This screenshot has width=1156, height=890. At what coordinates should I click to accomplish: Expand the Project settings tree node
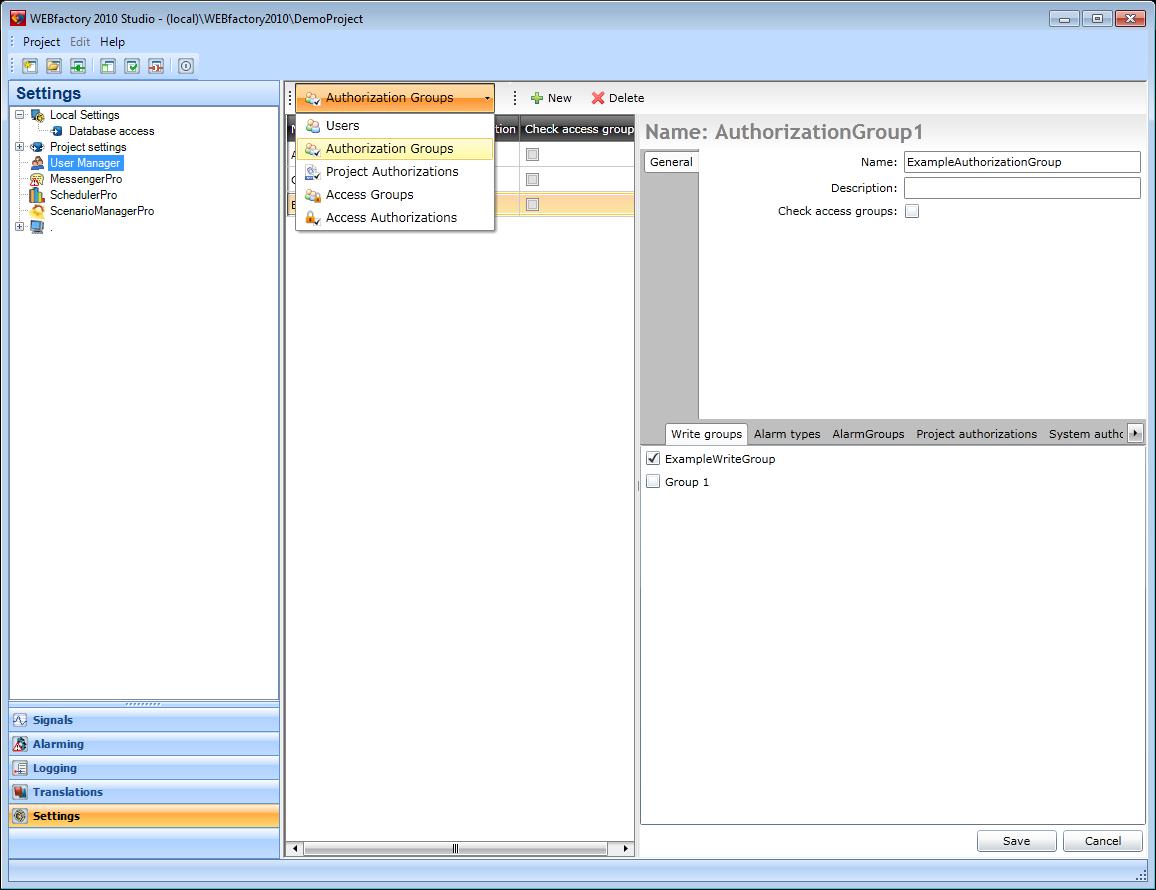click(20, 147)
